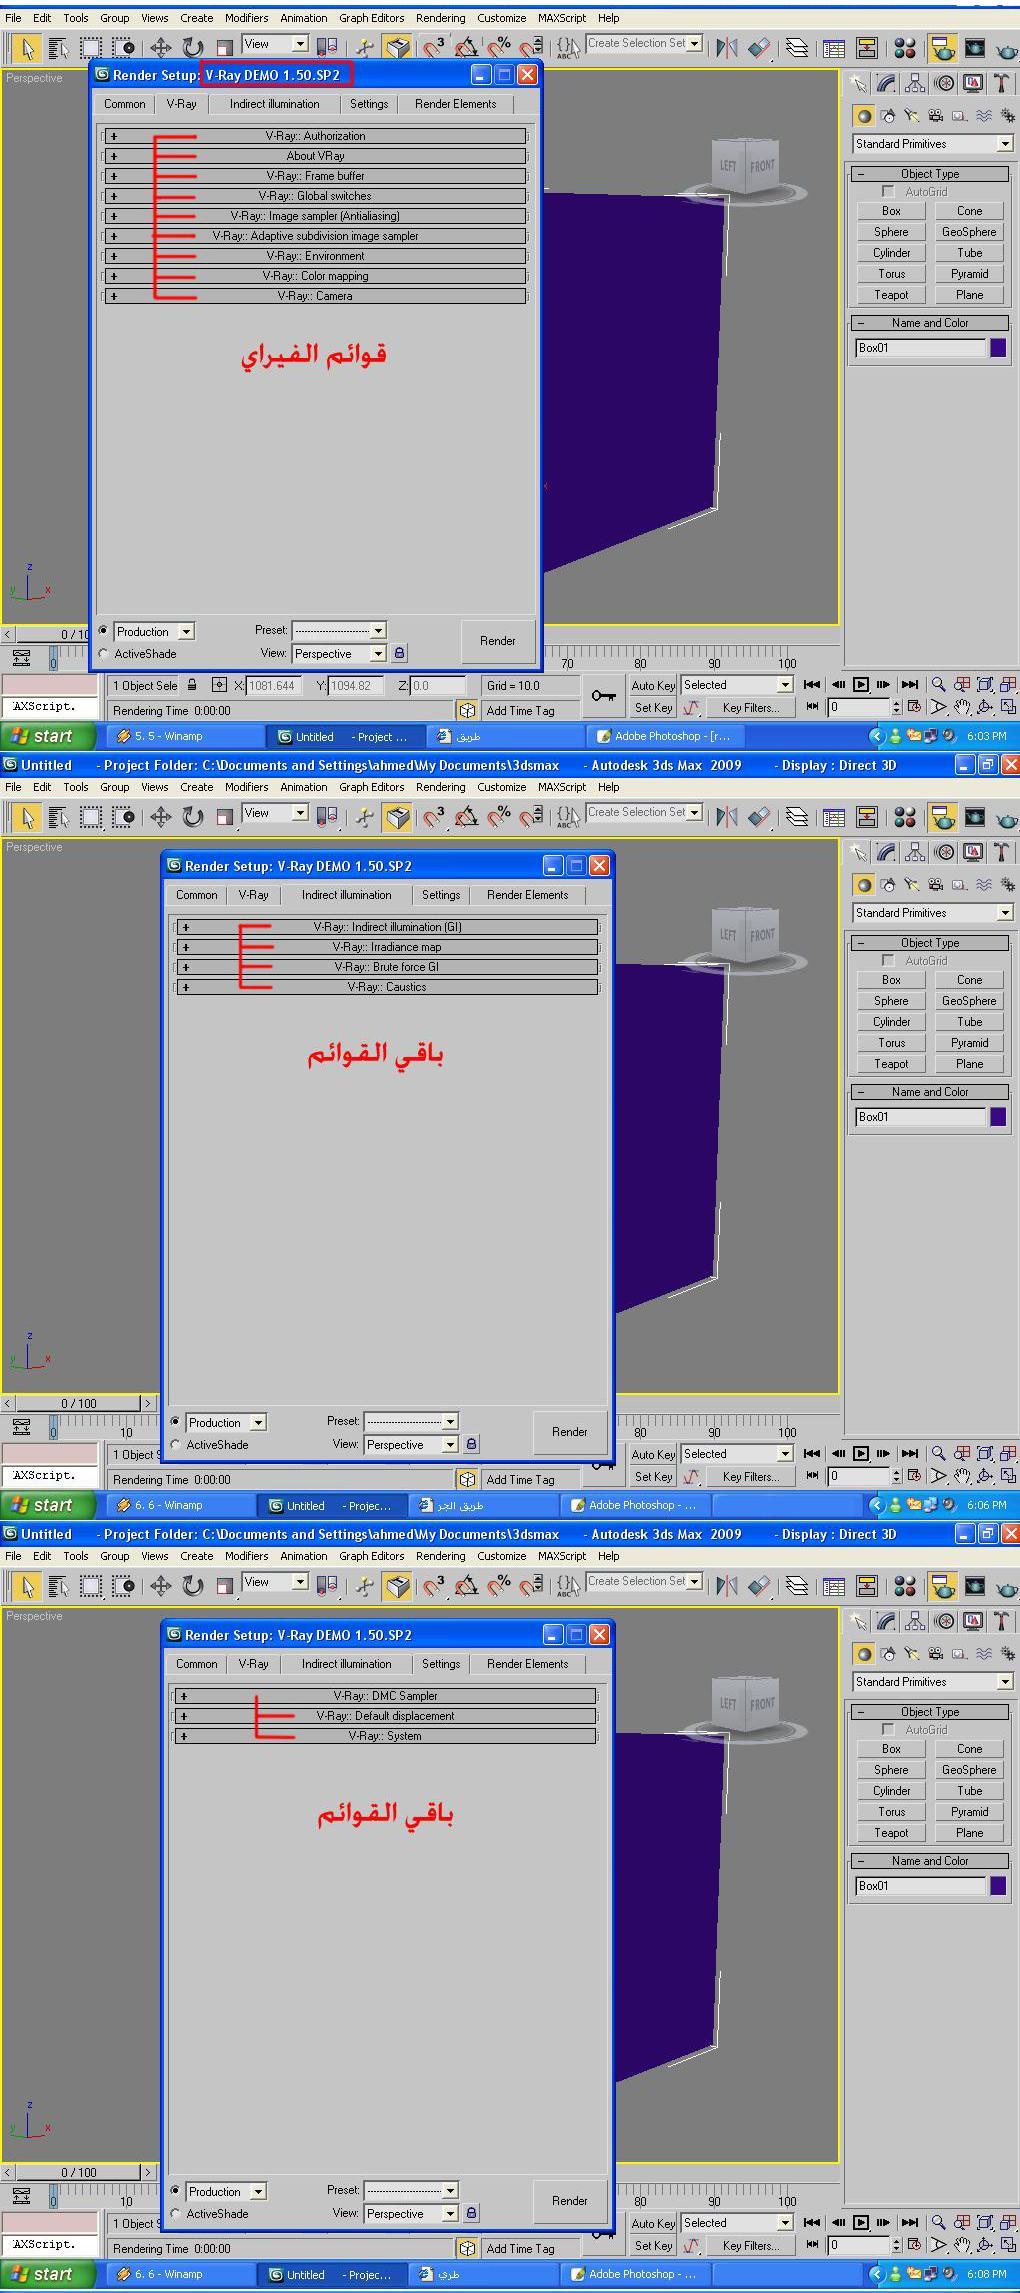Click the Box01 name field in the bottom screenshot
The width and height of the screenshot is (1020, 2293).
point(920,1886)
